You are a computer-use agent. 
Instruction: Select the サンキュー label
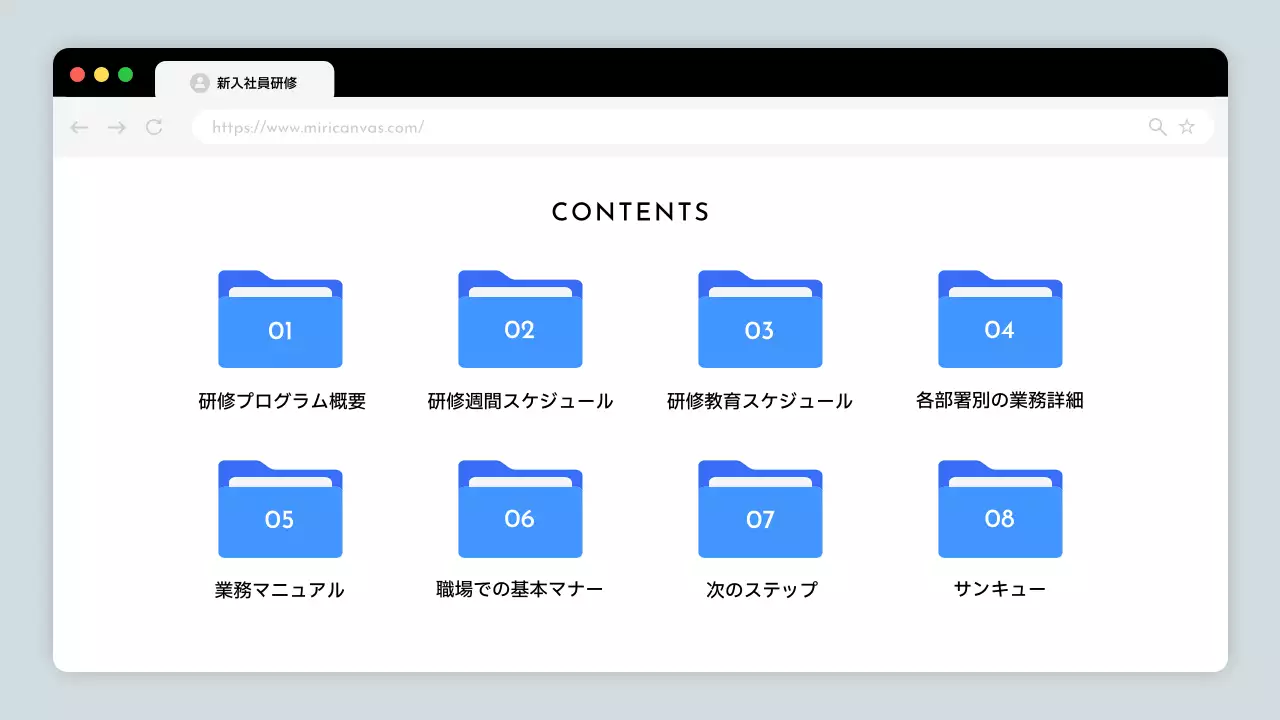(x=1000, y=589)
